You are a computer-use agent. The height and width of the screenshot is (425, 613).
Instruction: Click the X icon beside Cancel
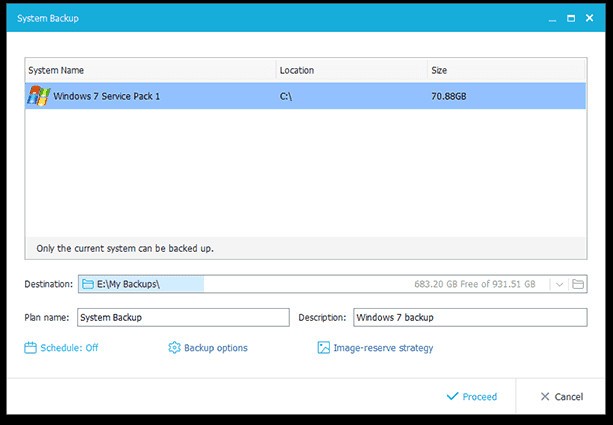(545, 396)
